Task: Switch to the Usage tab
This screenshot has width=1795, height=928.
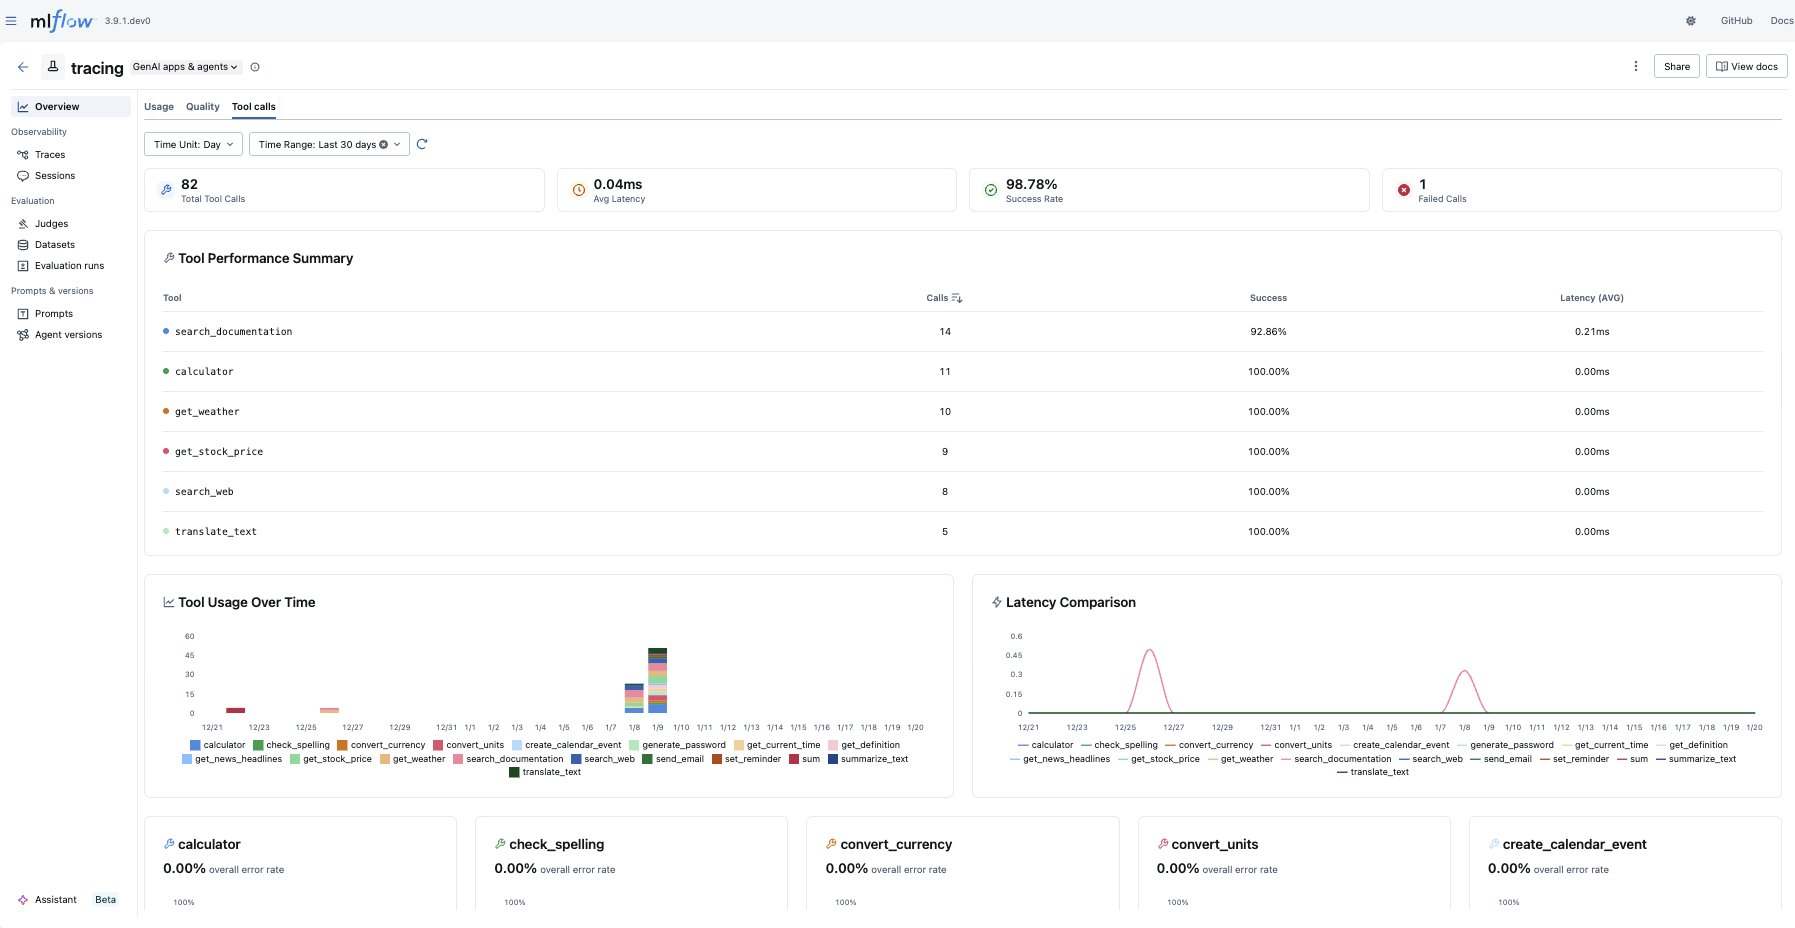Action: 159,106
